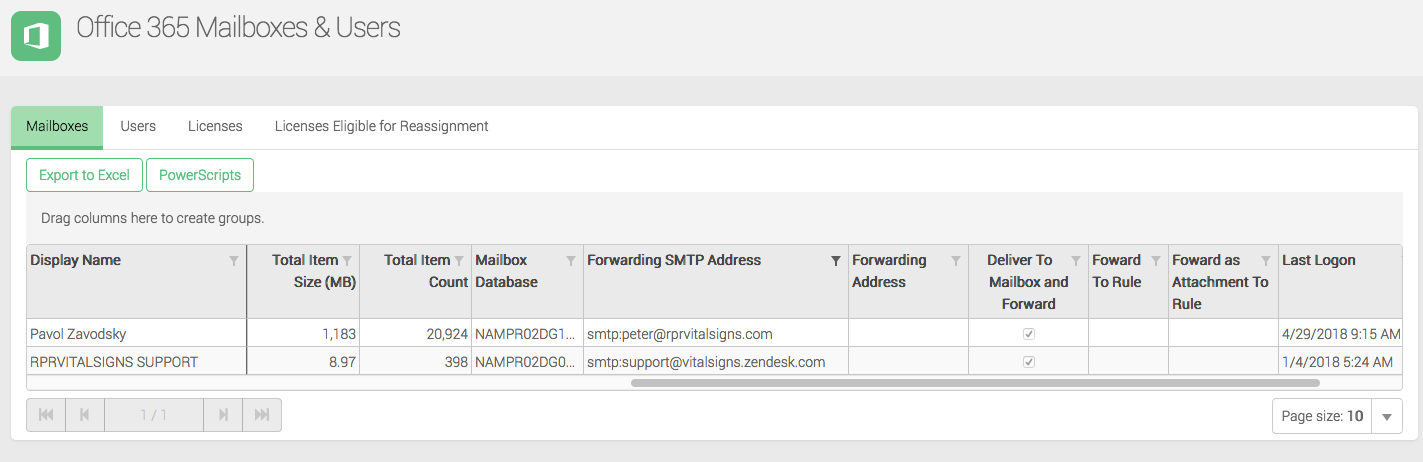Open filter for Deliver To Mailbox and Forward
The image size is (1423, 462).
point(1076,261)
